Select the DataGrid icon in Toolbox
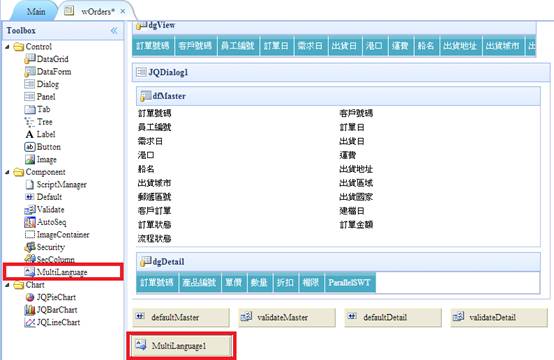The height and width of the screenshot is (360, 554). (x=30, y=59)
